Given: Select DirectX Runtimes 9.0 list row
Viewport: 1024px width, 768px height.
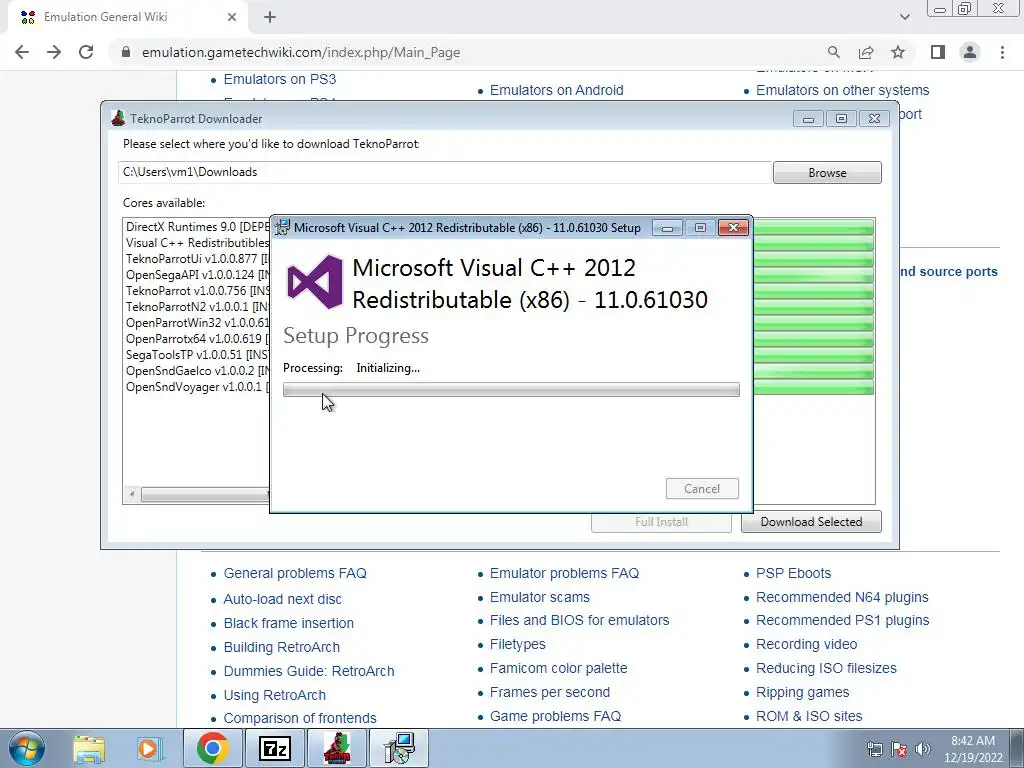Looking at the screenshot, I should tap(197, 227).
